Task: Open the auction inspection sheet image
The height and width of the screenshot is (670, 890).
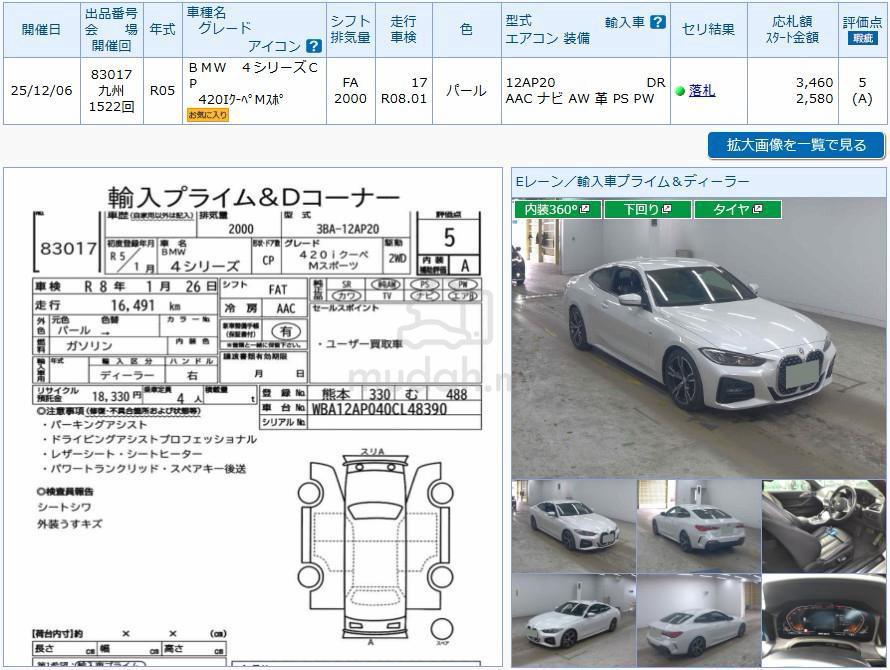Action: (253, 417)
